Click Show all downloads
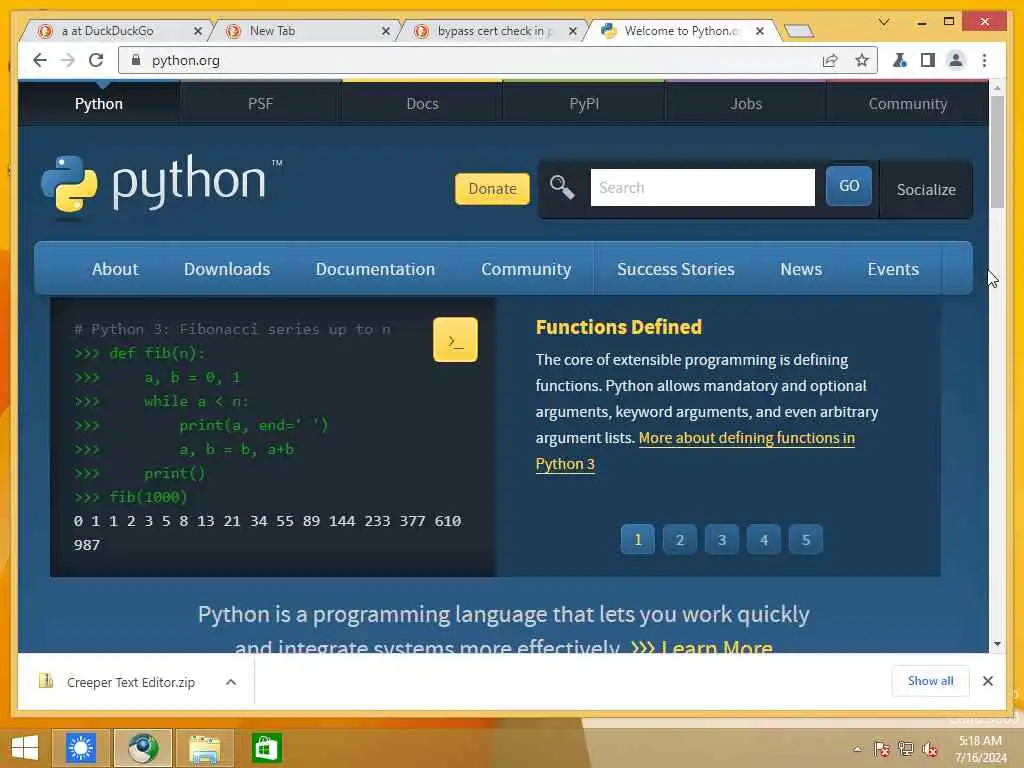 click(x=930, y=681)
